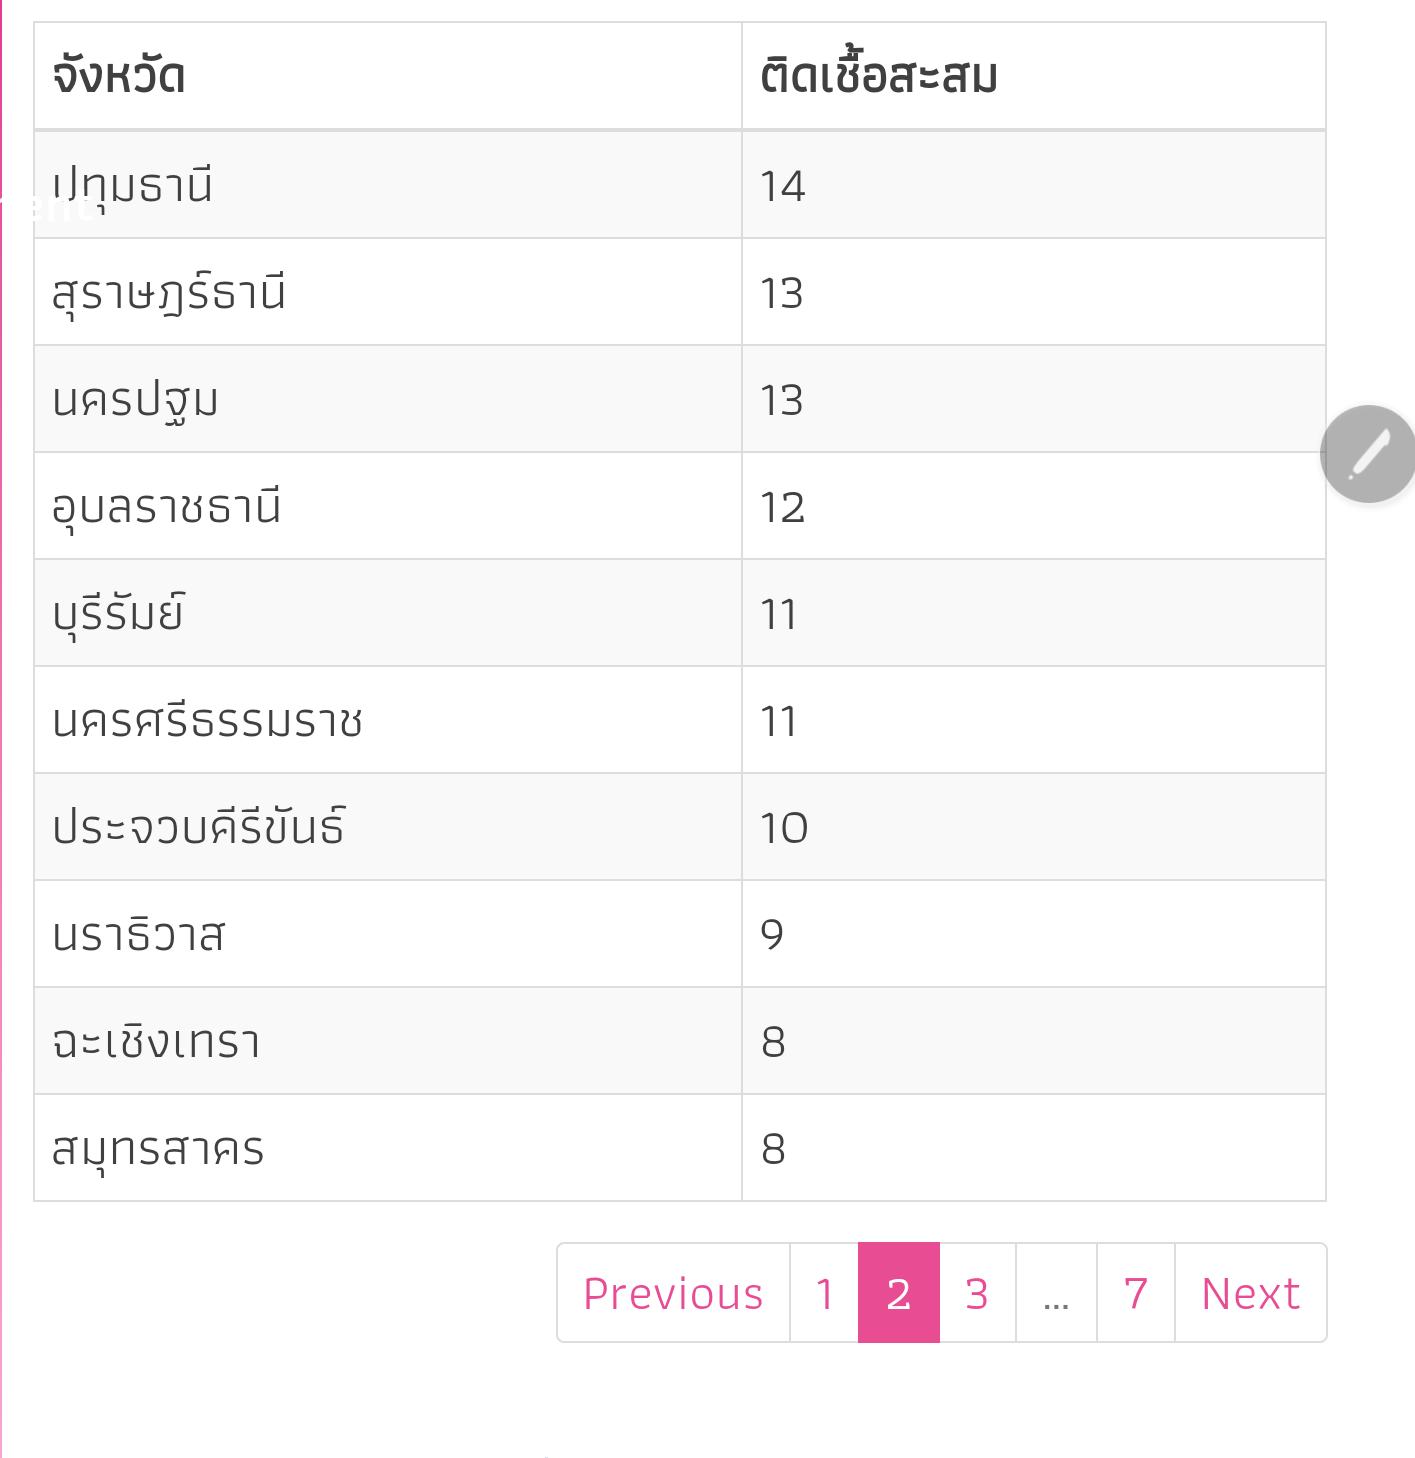The width and height of the screenshot is (1415, 1458).
Task: Go to the Previous page
Action: point(673,1293)
